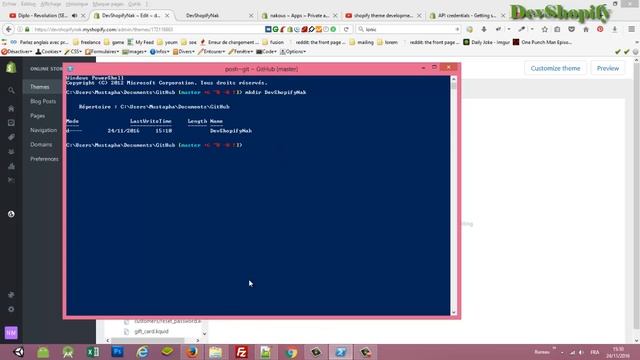The width and height of the screenshot is (640, 360).
Task: Open Chrome from the taskbar
Action: pyautogui.click(x=291, y=352)
